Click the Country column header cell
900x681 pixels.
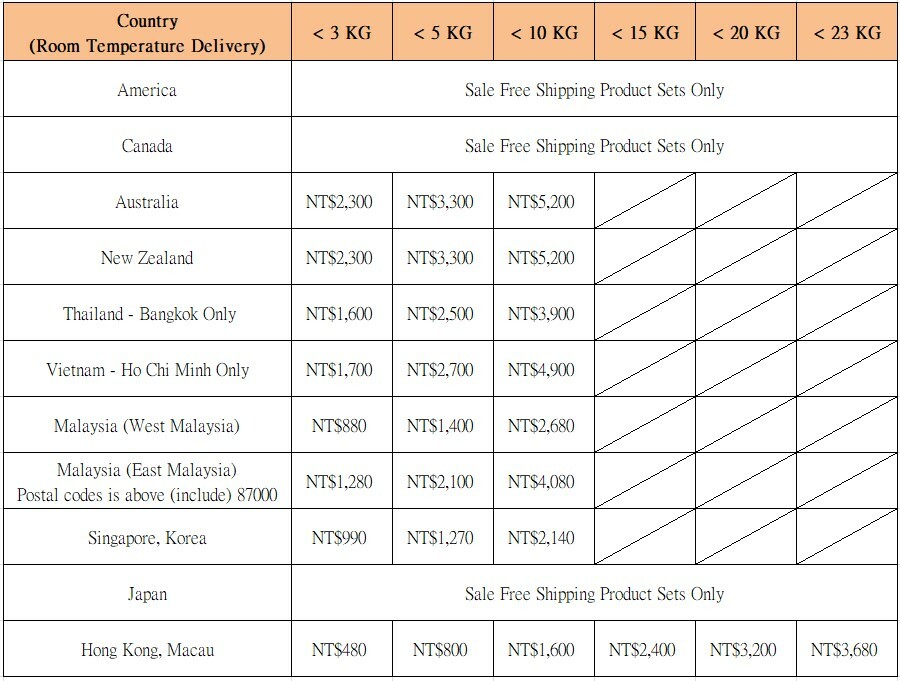click(146, 32)
